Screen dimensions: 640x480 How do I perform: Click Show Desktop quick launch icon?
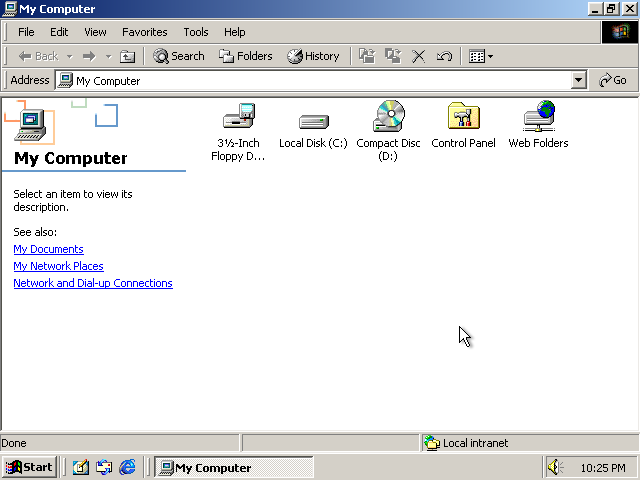tap(81, 467)
